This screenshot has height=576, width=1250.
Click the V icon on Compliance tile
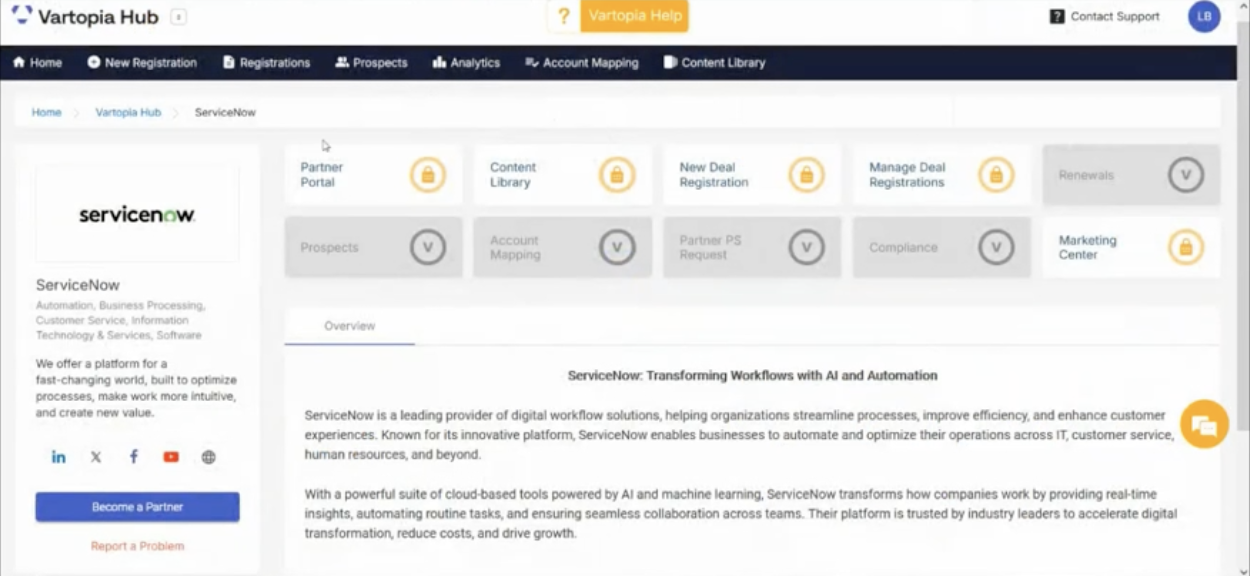pos(996,247)
